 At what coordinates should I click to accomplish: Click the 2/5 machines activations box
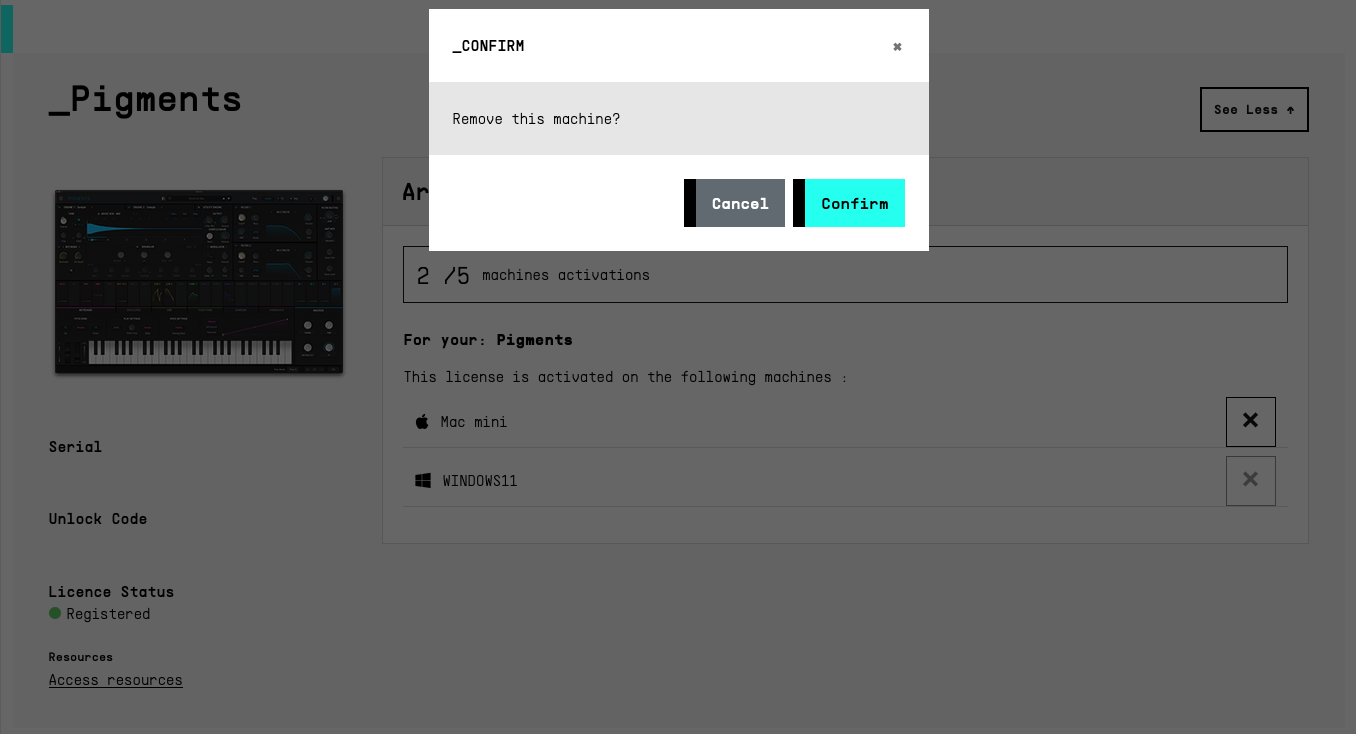point(844,275)
